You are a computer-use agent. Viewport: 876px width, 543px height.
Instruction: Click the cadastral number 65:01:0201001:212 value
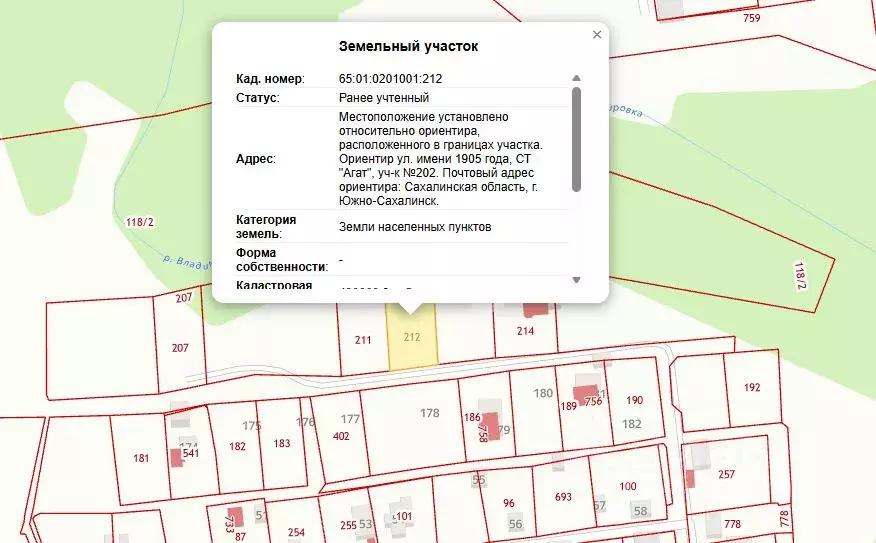click(x=391, y=78)
